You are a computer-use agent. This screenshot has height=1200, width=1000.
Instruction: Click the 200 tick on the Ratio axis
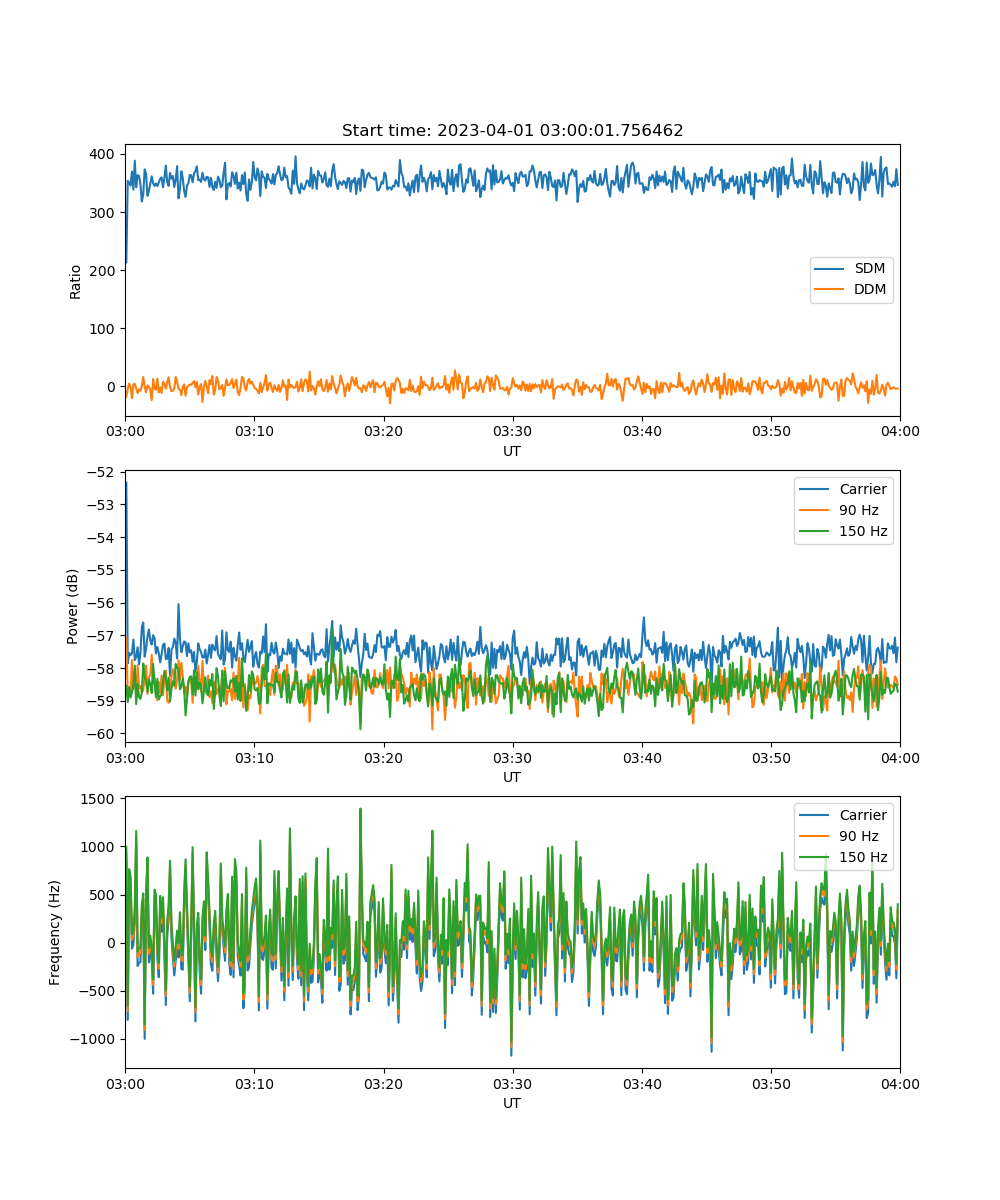104,270
